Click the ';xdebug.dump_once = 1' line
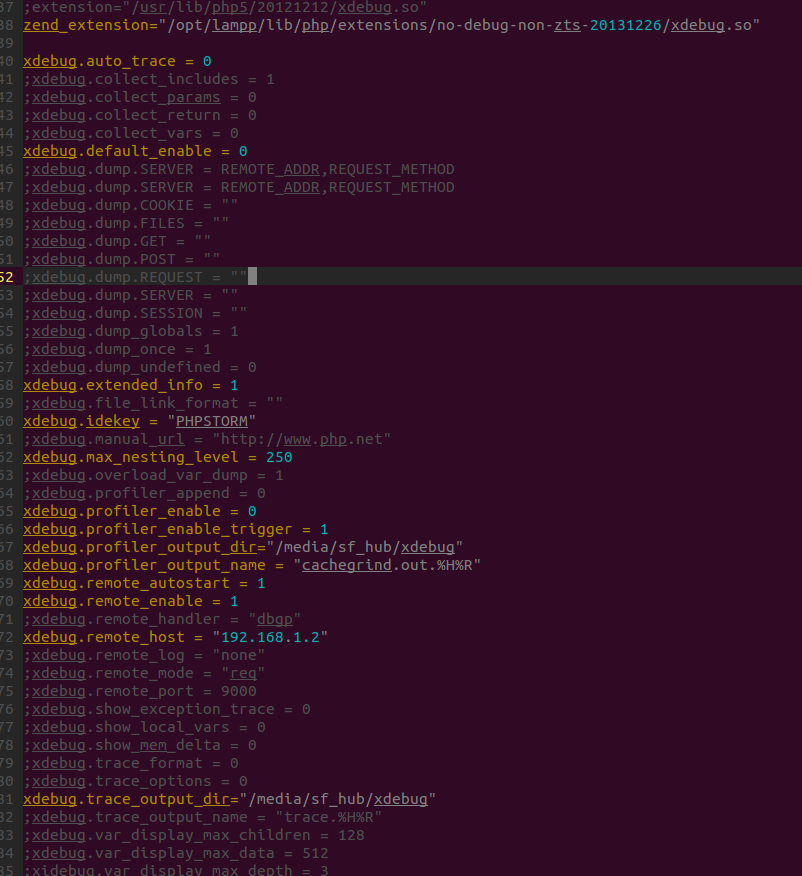 (x=118, y=349)
